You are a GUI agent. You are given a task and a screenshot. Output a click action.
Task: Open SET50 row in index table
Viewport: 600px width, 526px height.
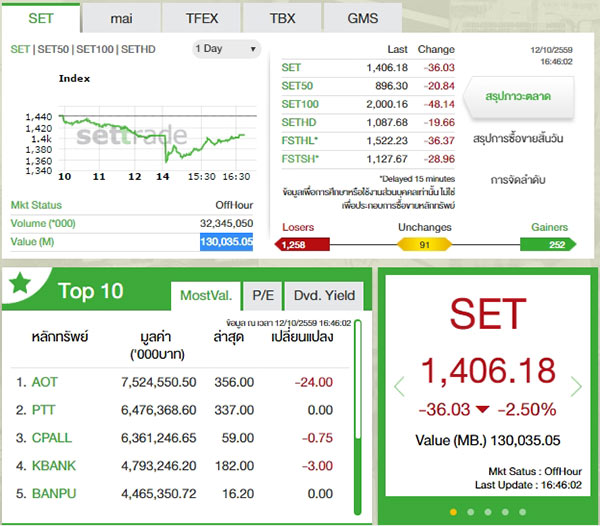297,86
